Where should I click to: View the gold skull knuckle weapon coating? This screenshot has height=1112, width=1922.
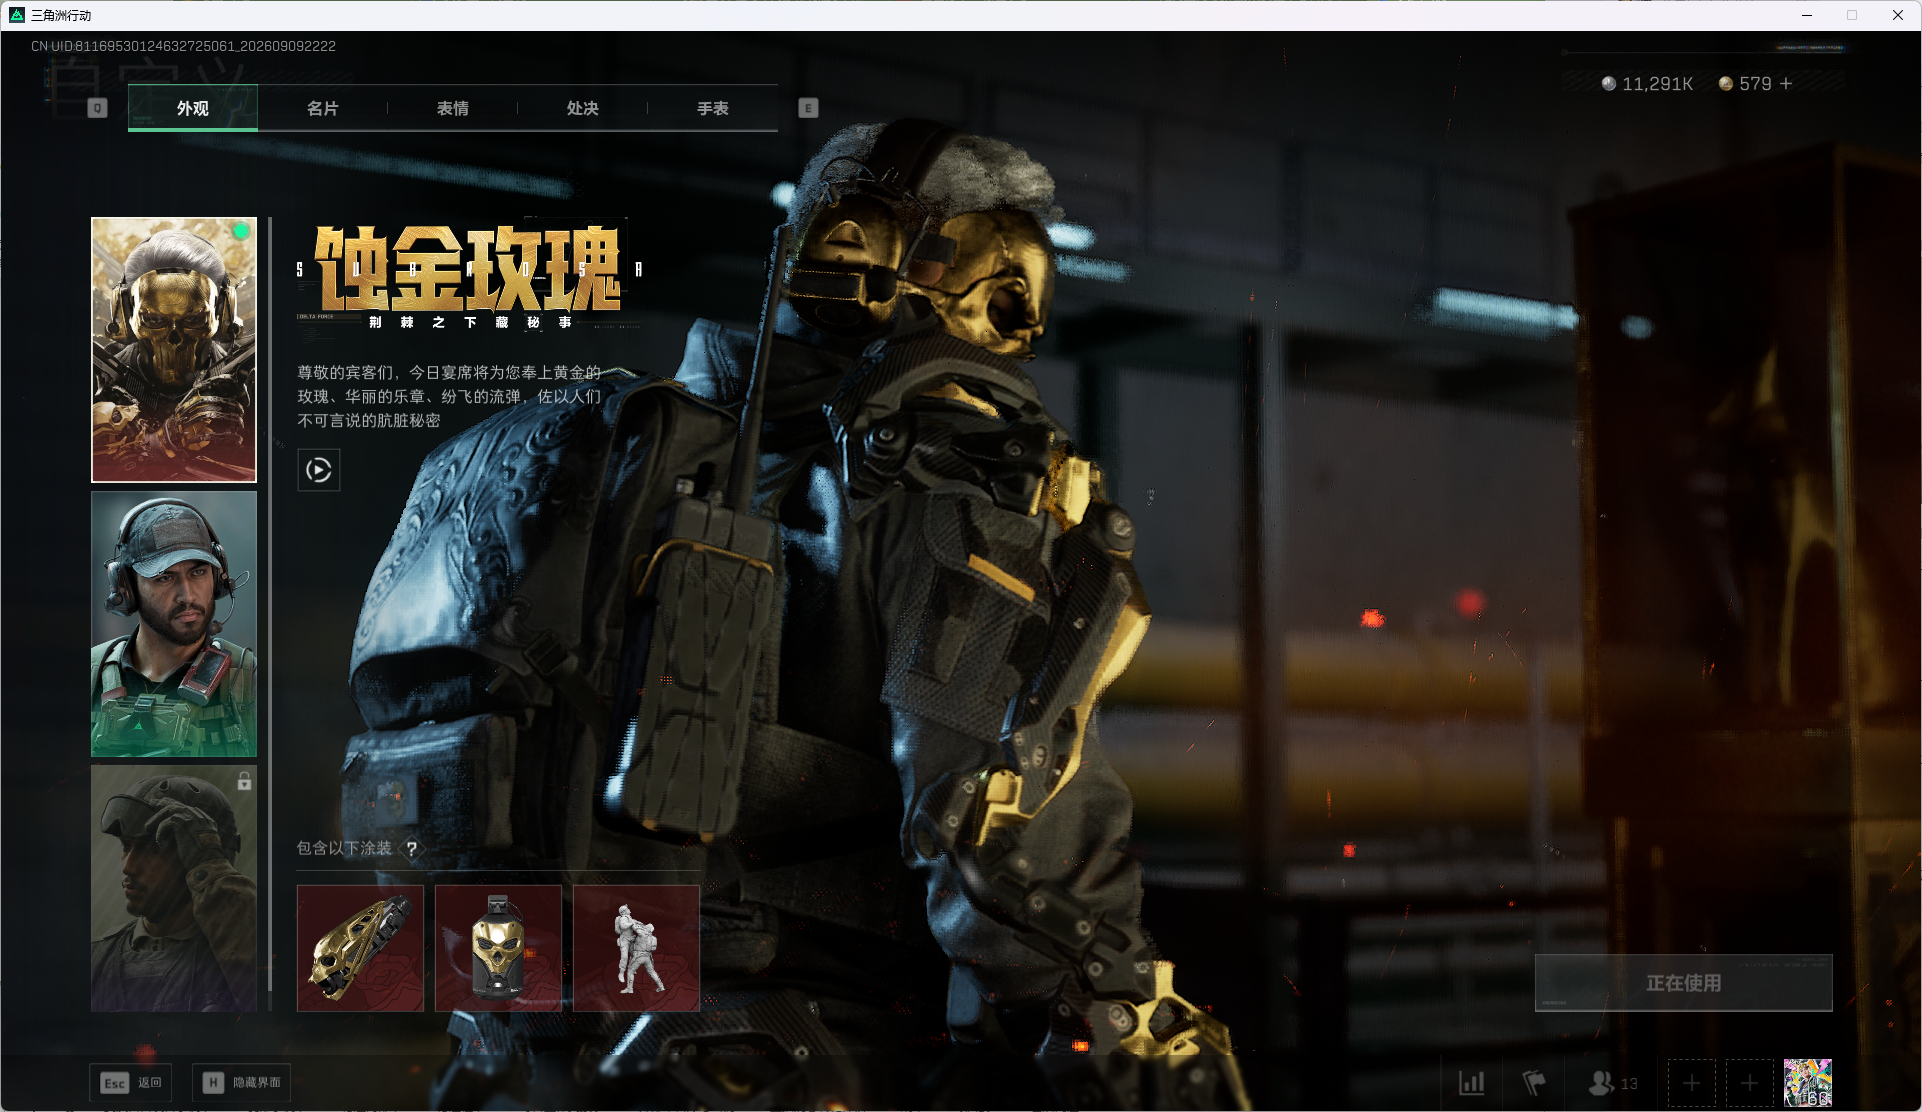(361, 948)
